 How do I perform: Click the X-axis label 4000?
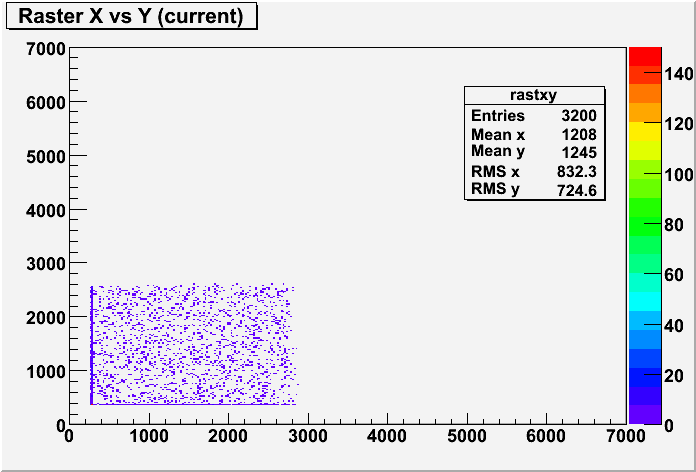[x=387, y=436]
